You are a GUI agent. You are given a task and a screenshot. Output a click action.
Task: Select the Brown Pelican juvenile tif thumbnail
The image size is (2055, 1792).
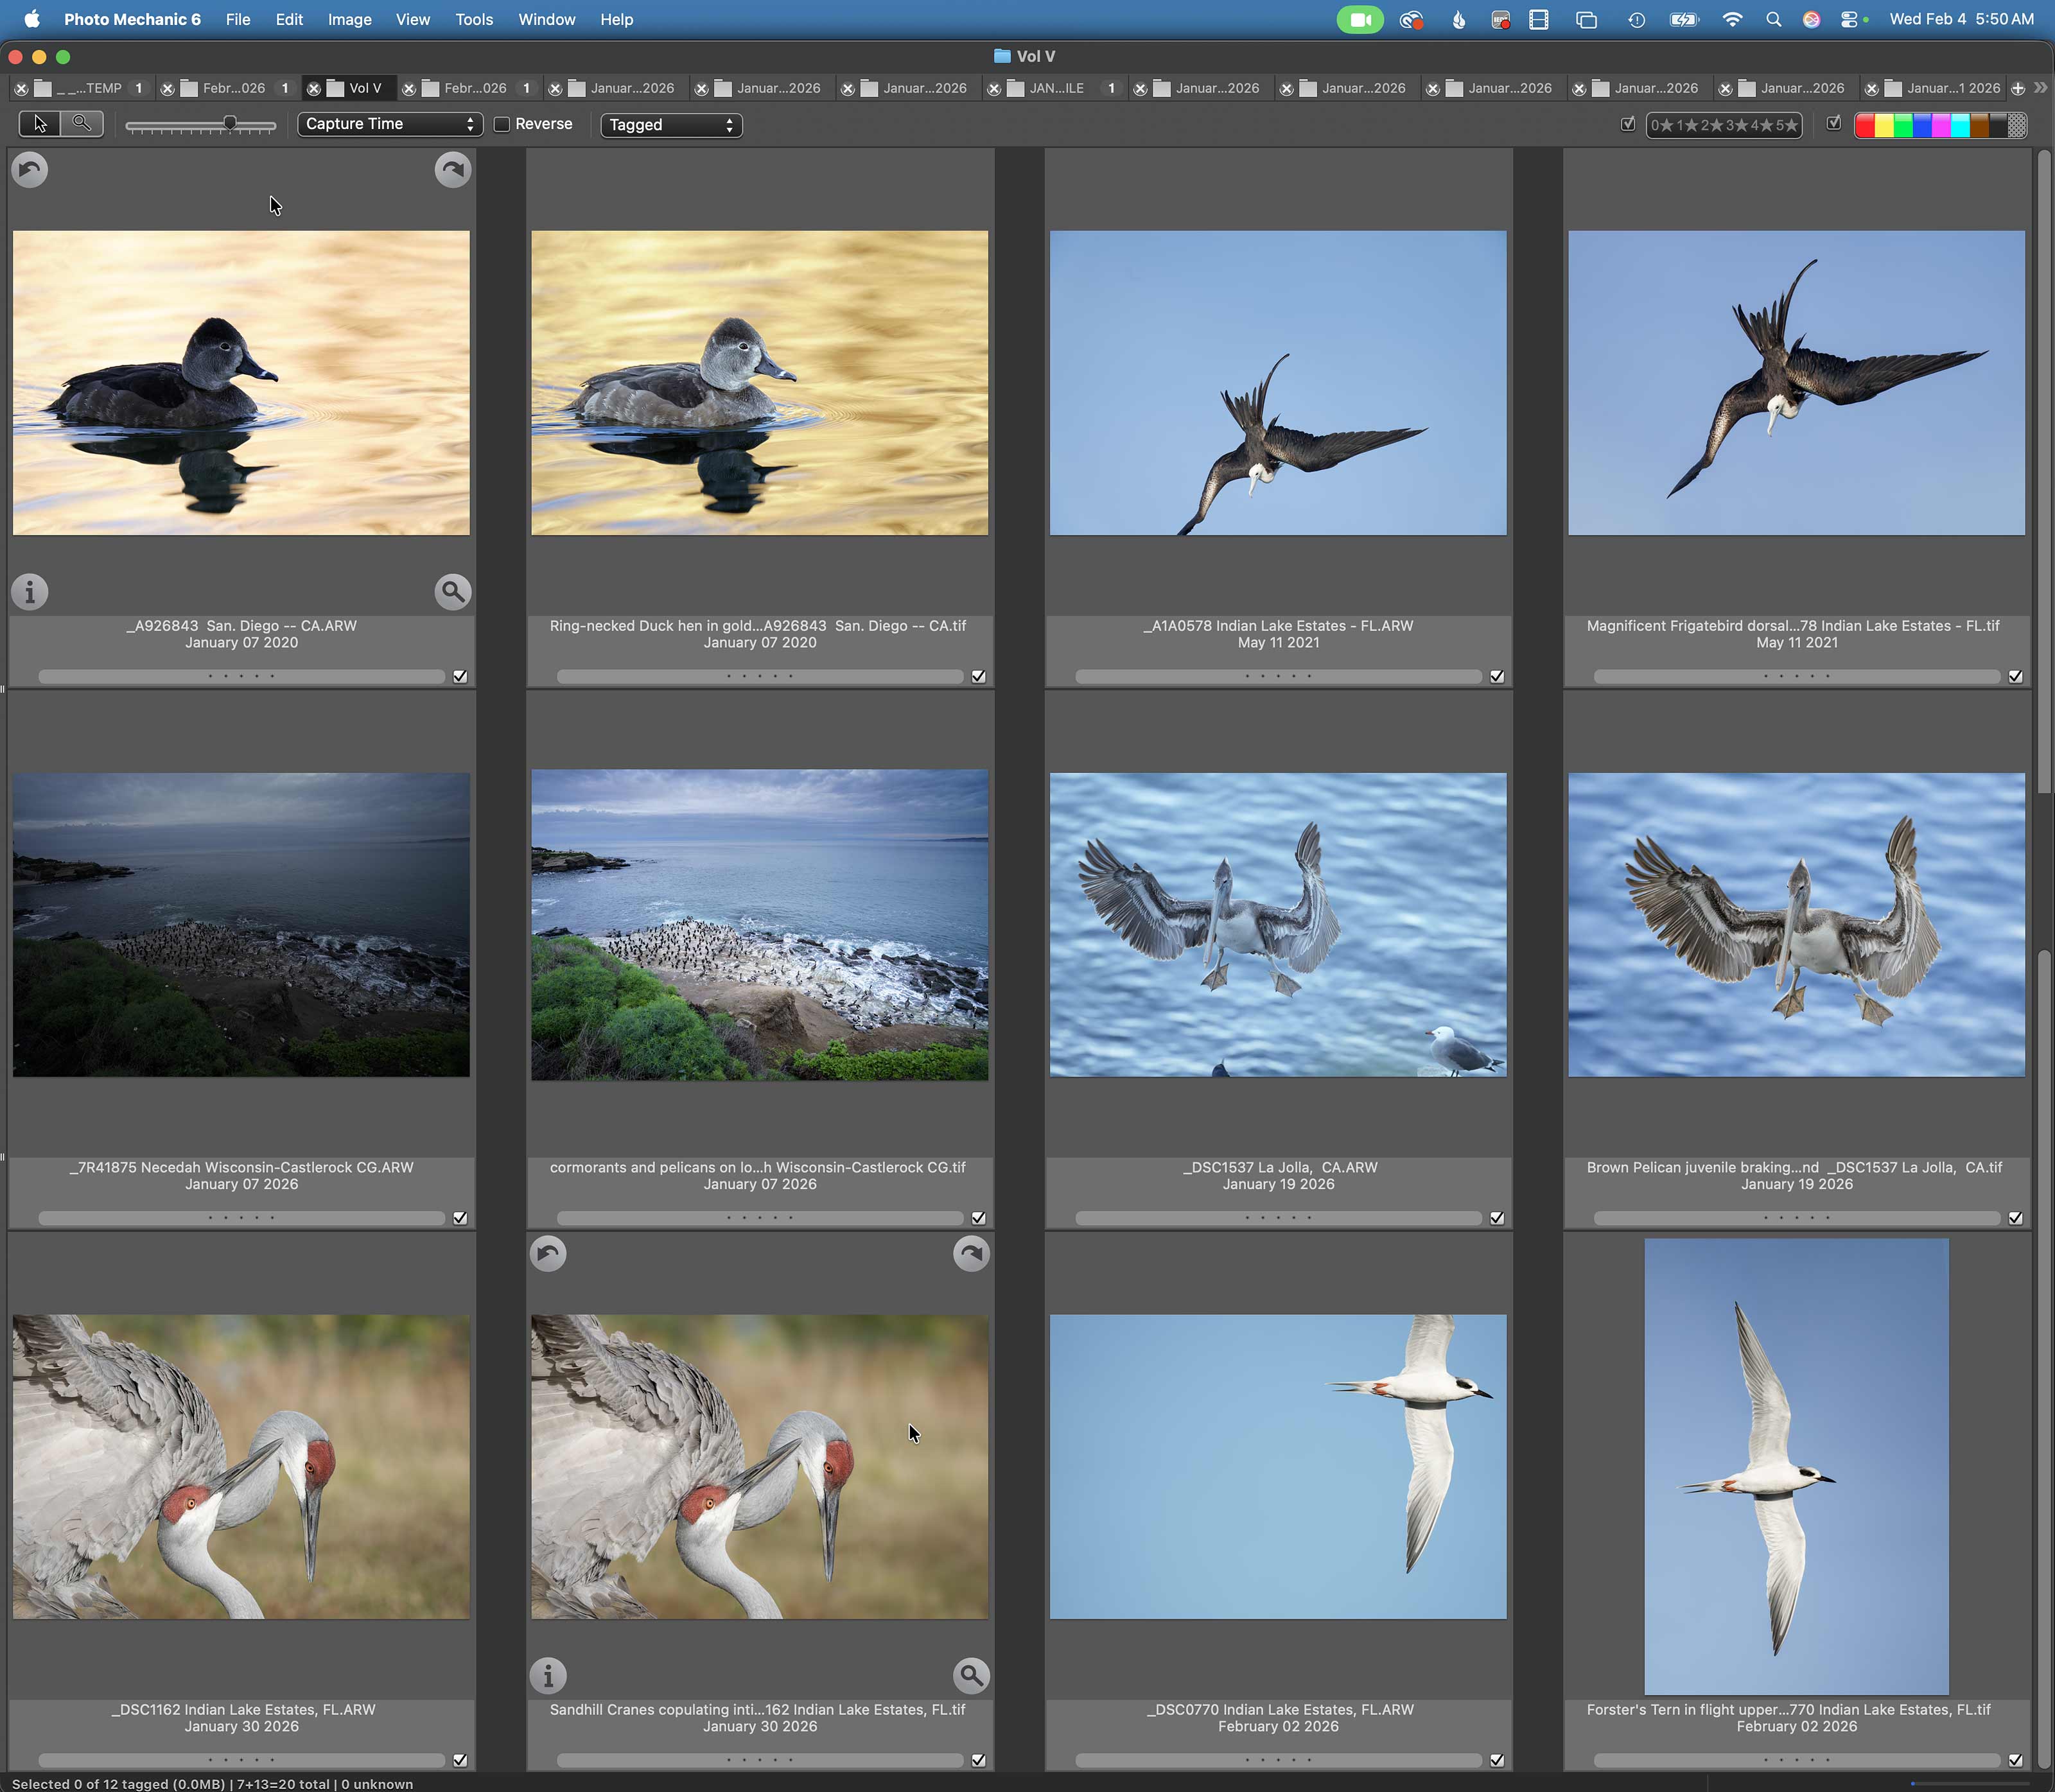[x=1796, y=924]
